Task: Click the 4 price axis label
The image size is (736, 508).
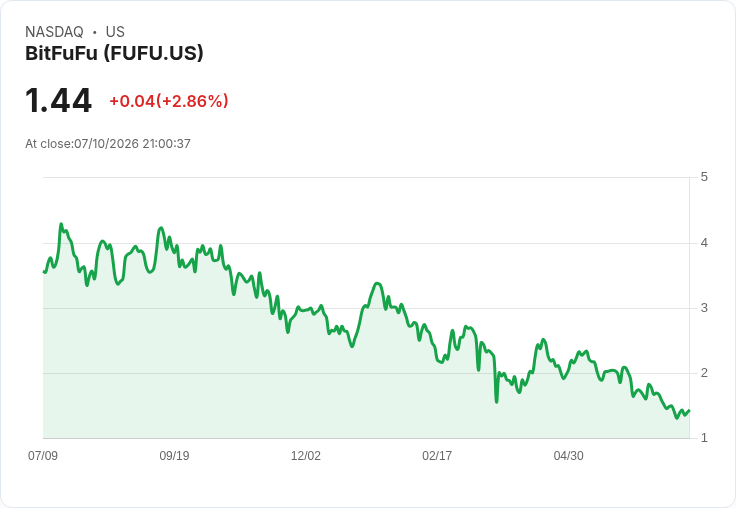Action: coord(704,243)
